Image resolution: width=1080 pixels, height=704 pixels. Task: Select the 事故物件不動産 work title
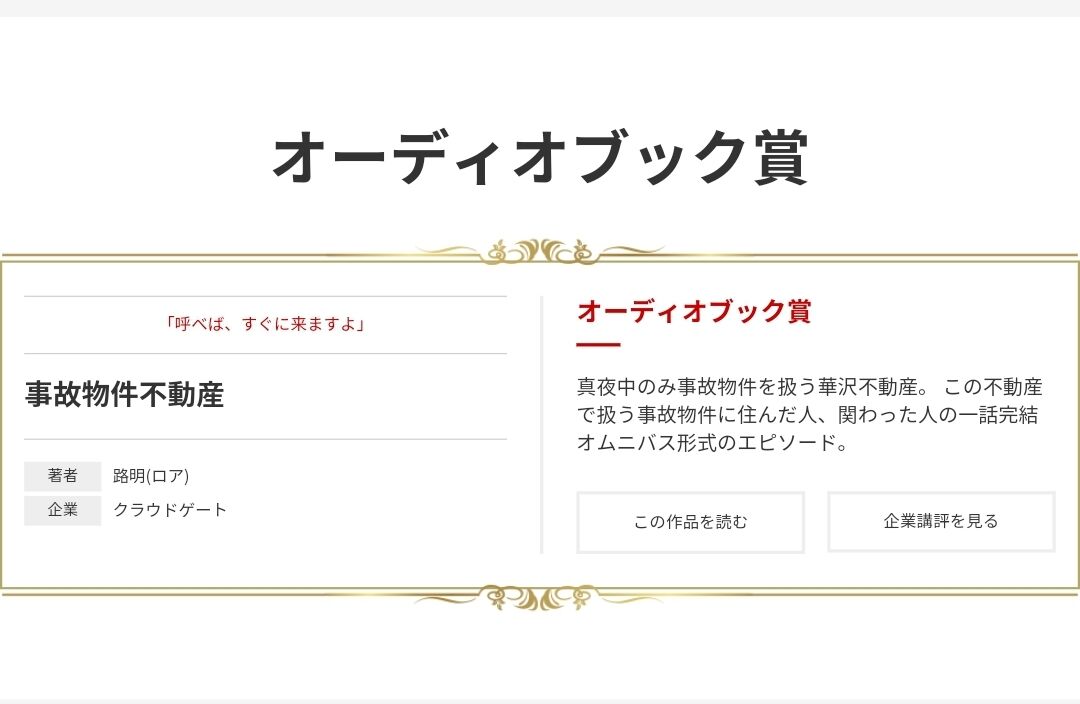tap(125, 395)
